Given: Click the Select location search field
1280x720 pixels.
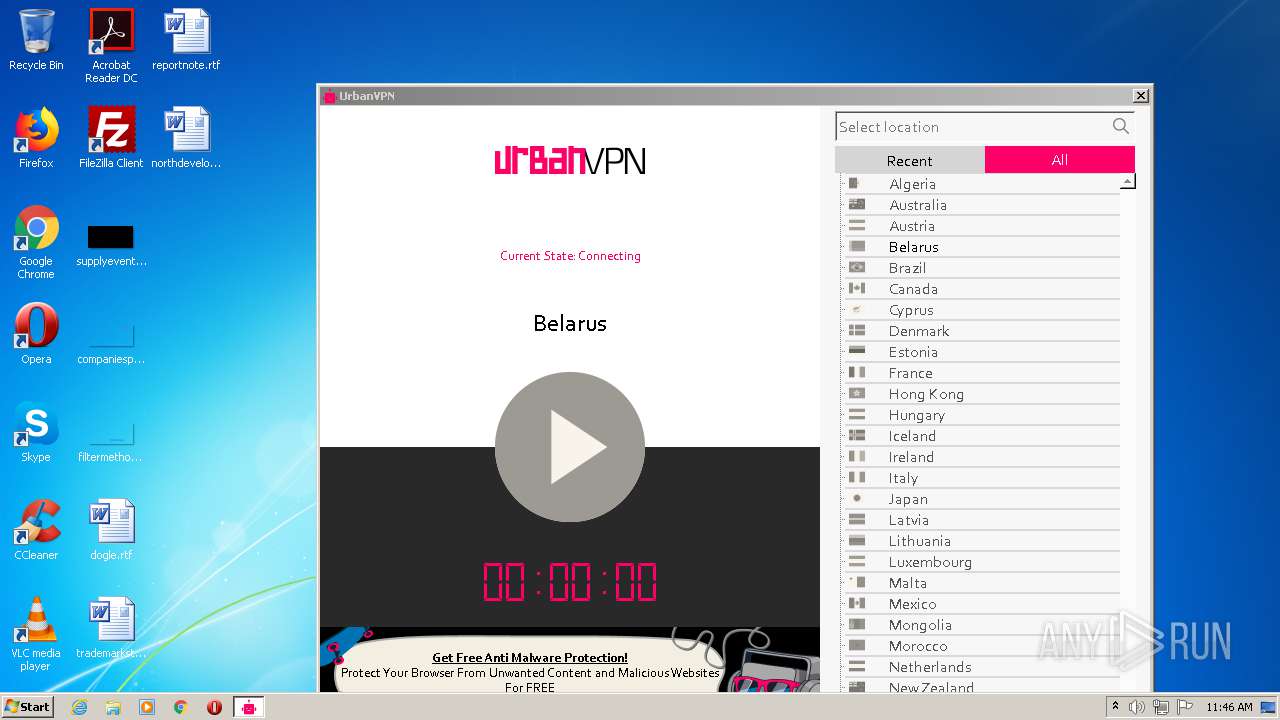Looking at the screenshot, I should pyautogui.click(x=985, y=127).
